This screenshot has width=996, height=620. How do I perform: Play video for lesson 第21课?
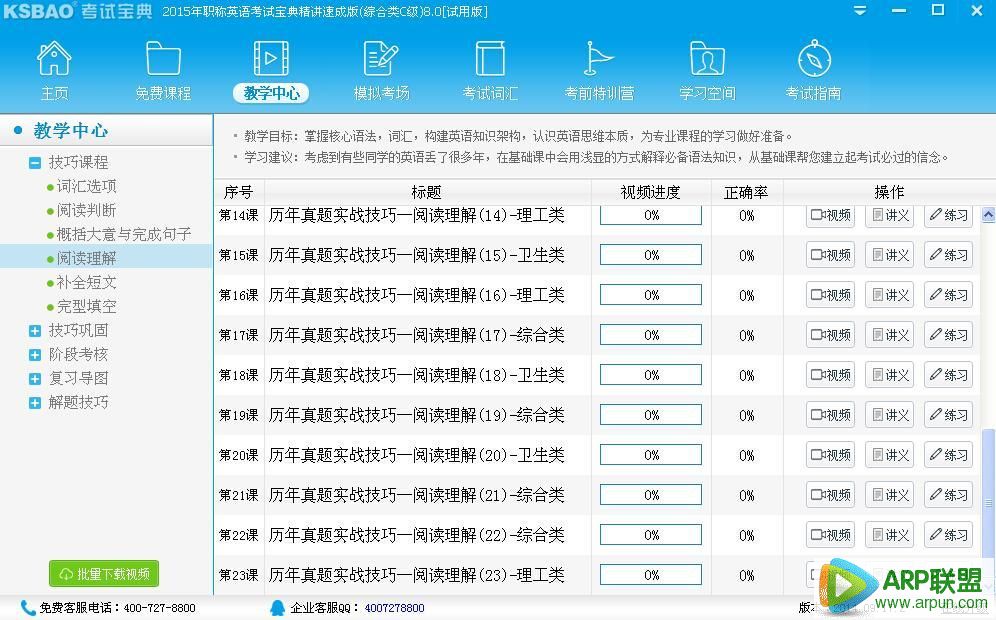click(x=830, y=495)
